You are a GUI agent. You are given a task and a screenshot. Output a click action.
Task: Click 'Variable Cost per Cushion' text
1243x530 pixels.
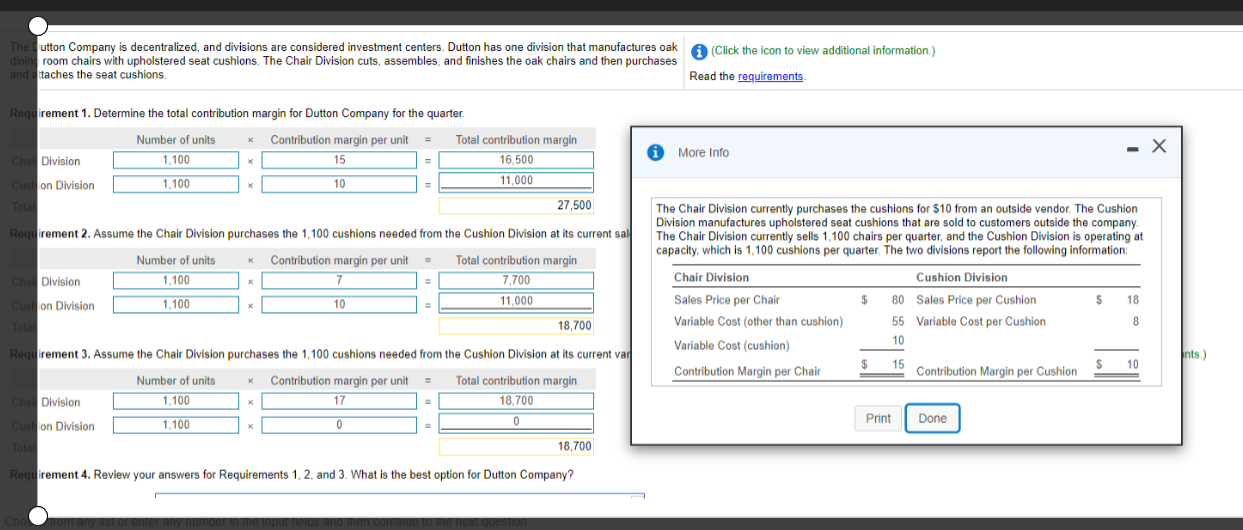coord(981,322)
